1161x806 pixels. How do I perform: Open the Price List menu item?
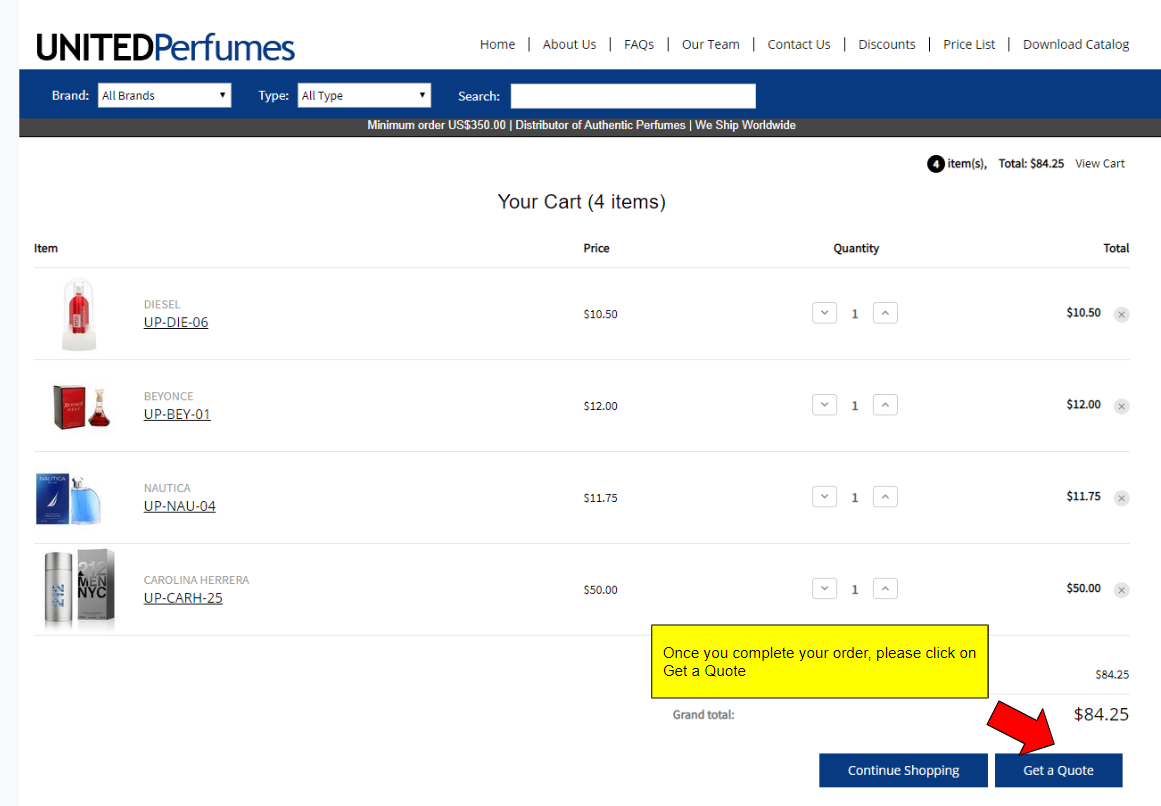(x=969, y=44)
